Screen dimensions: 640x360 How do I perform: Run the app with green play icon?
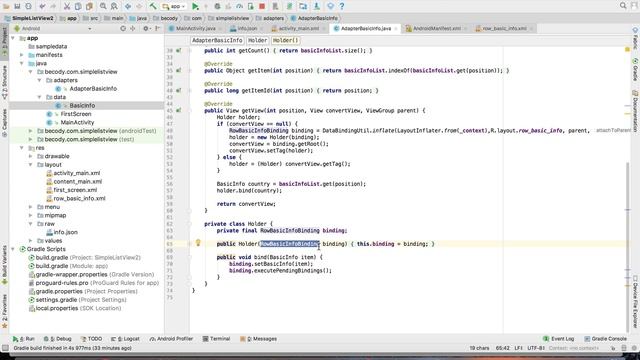[195, 6]
